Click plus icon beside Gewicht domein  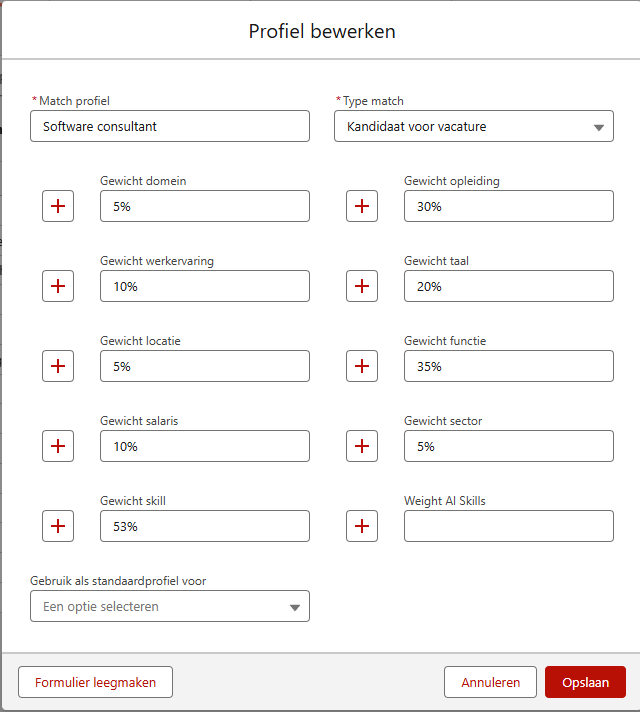click(x=58, y=206)
